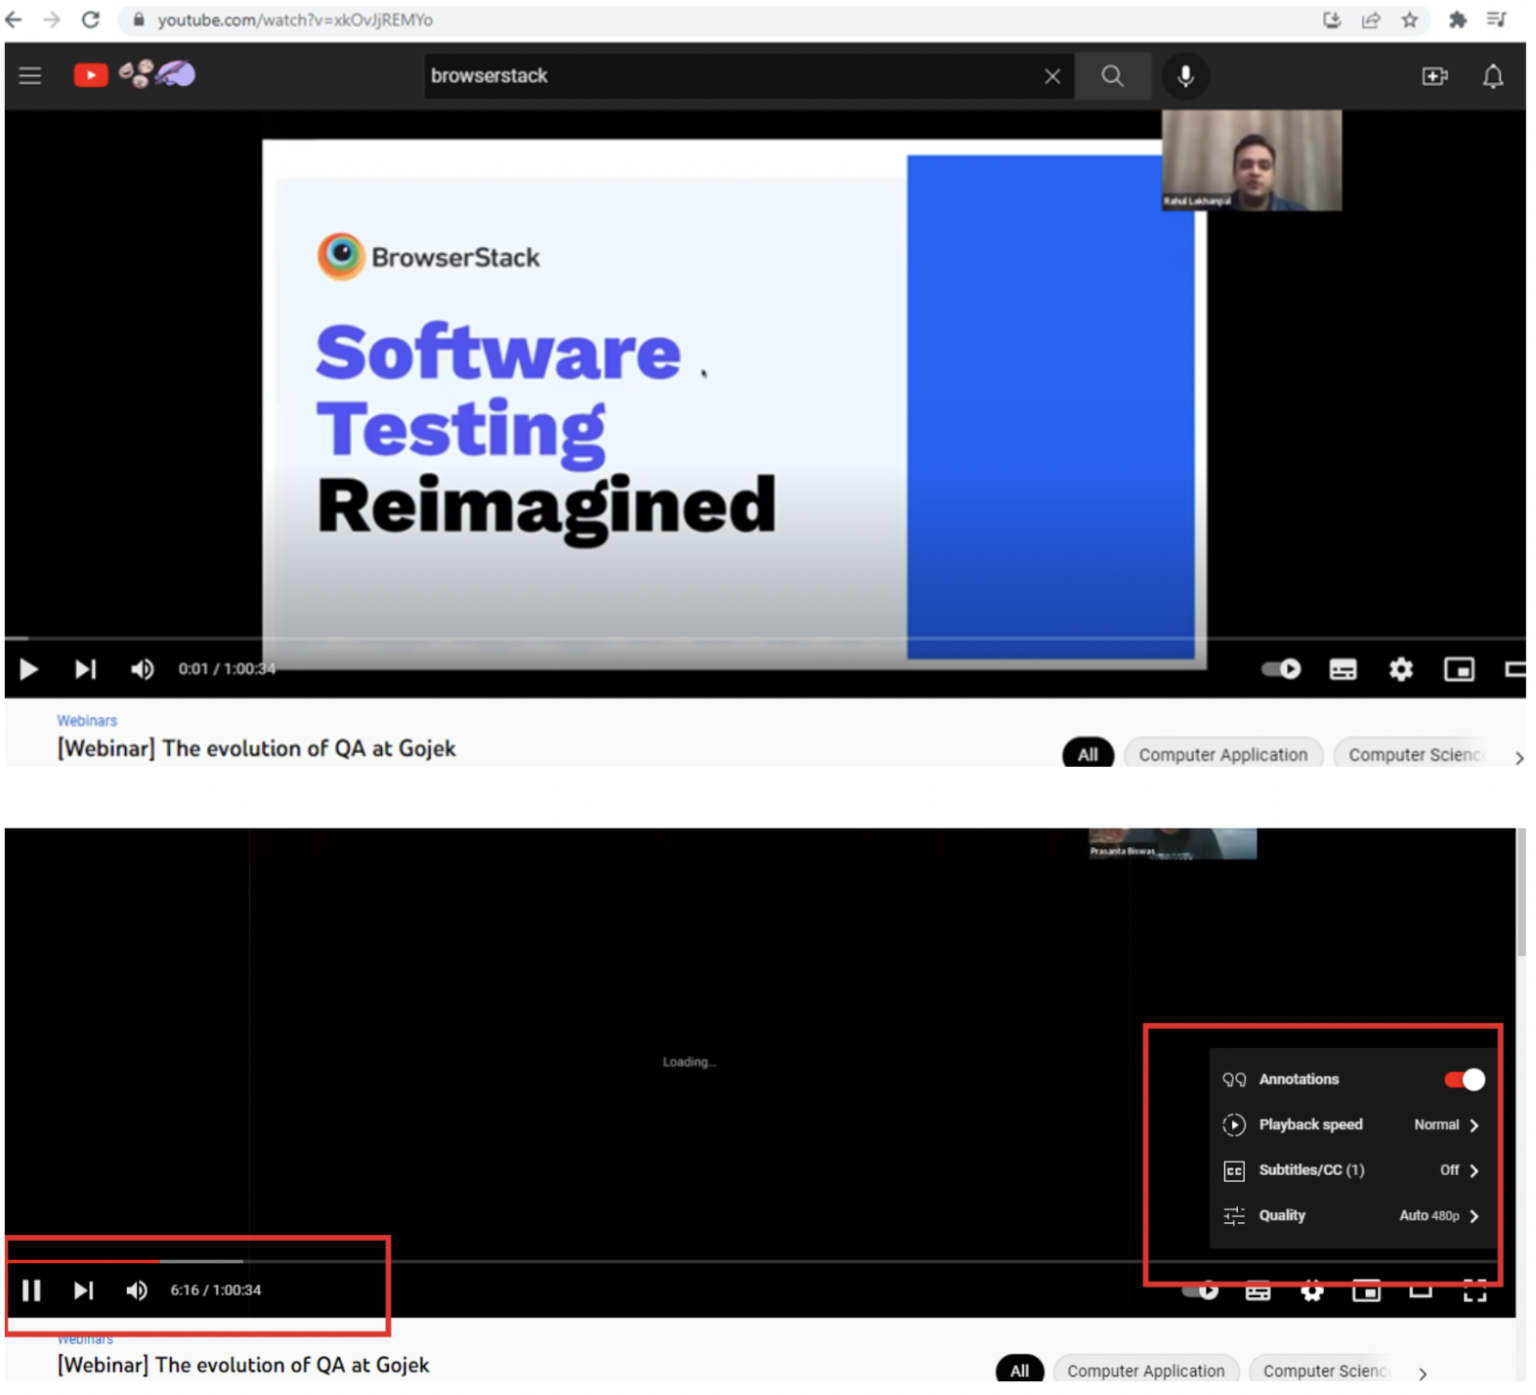Click subtitles icon in top player
The height and width of the screenshot is (1395, 1536).
(1343, 669)
